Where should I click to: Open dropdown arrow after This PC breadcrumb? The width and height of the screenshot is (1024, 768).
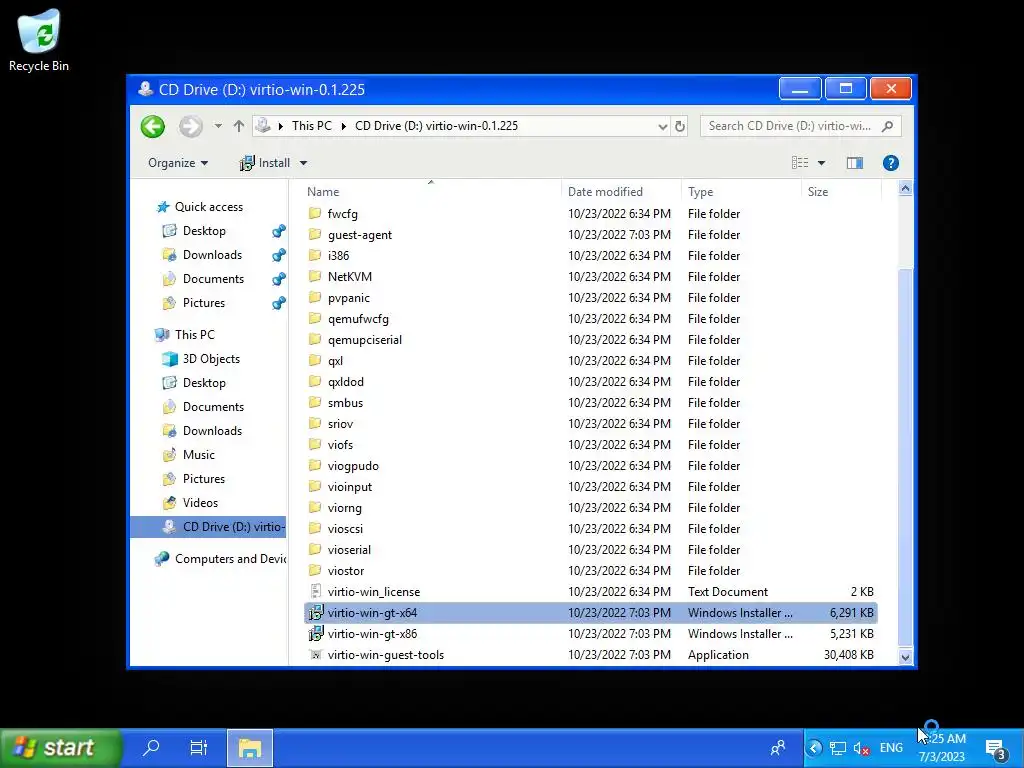click(x=344, y=126)
